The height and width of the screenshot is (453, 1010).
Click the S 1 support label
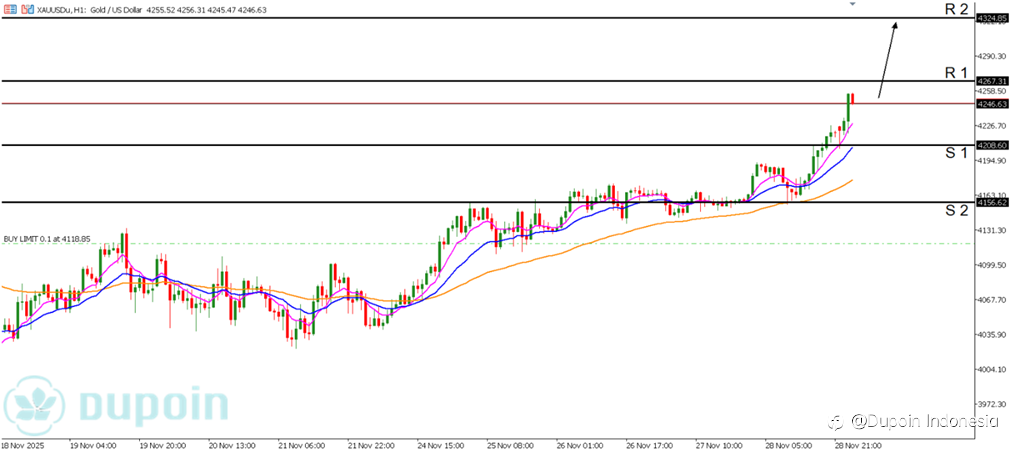(x=957, y=153)
